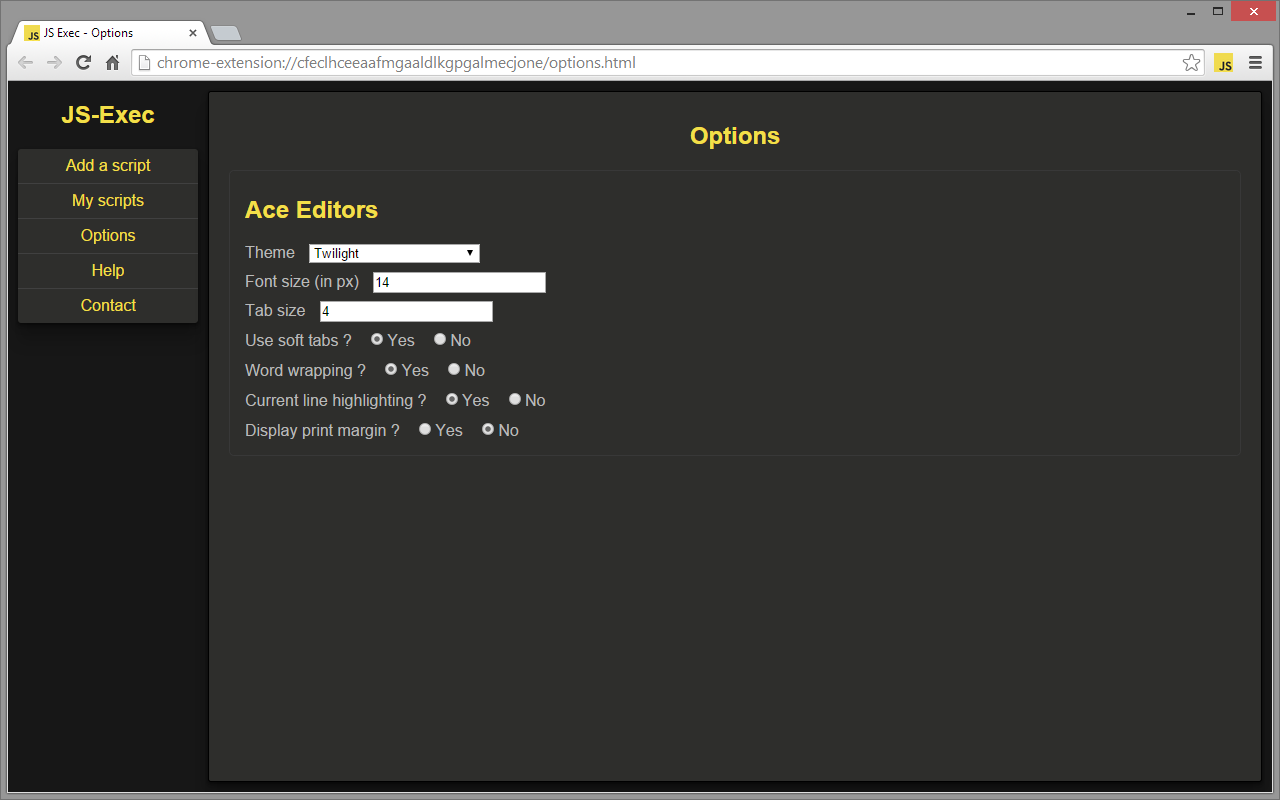This screenshot has width=1280, height=800.
Task: Open the JS extension icon in toolbar
Action: tap(1224, 63)
